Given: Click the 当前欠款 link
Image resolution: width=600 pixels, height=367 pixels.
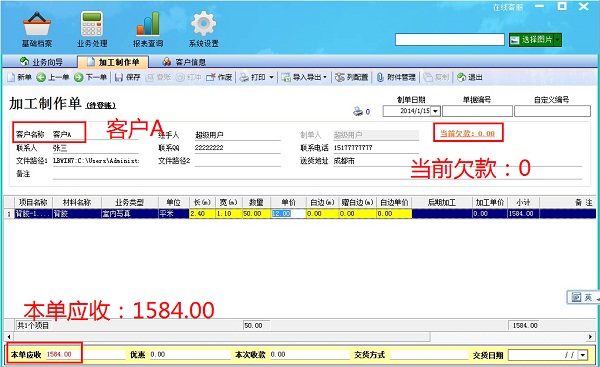Looking at the screenshot, I should 467,134.
